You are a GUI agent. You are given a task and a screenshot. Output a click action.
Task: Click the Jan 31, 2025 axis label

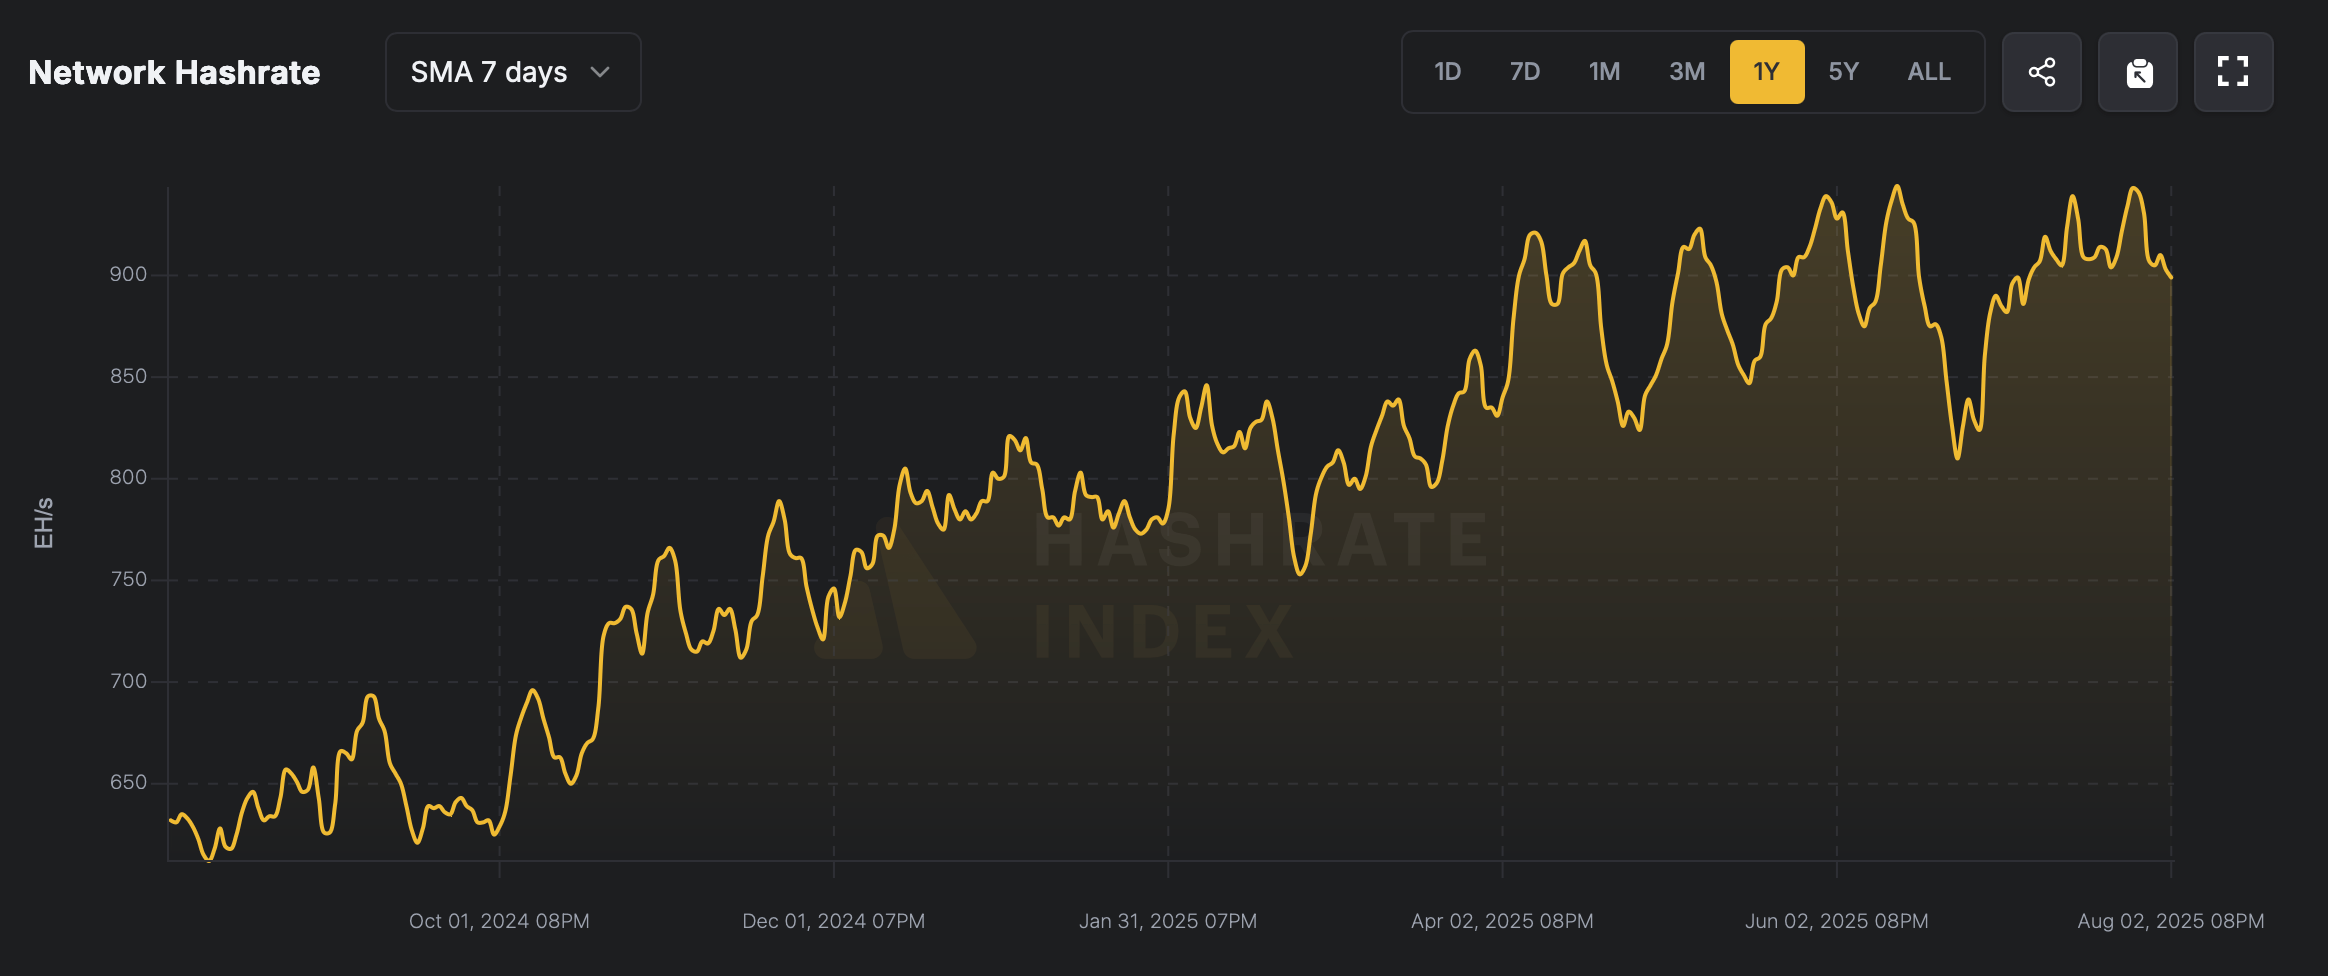coord(1167,921)
